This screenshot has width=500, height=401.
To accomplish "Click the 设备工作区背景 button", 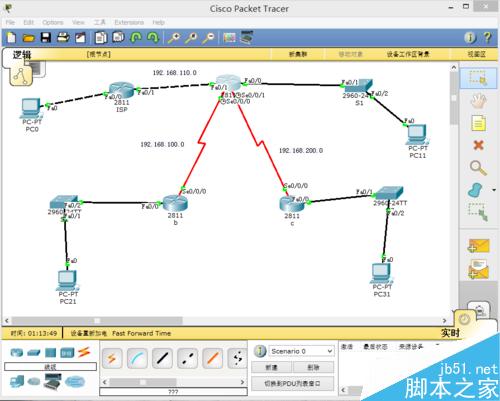I will [x=408, y=54].
